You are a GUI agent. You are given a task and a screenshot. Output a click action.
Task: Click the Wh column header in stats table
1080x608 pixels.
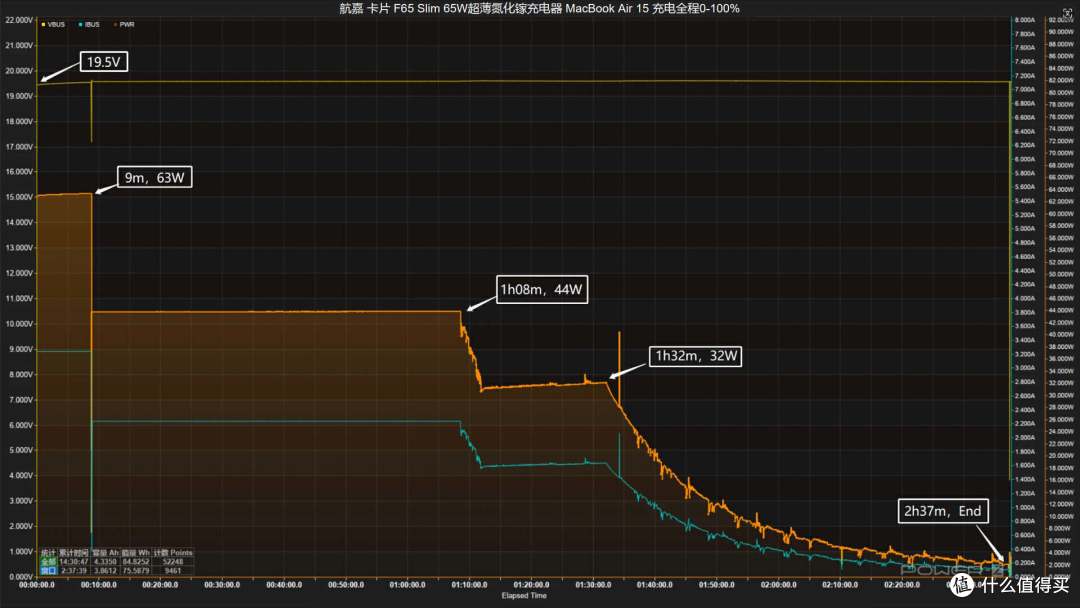136,553
